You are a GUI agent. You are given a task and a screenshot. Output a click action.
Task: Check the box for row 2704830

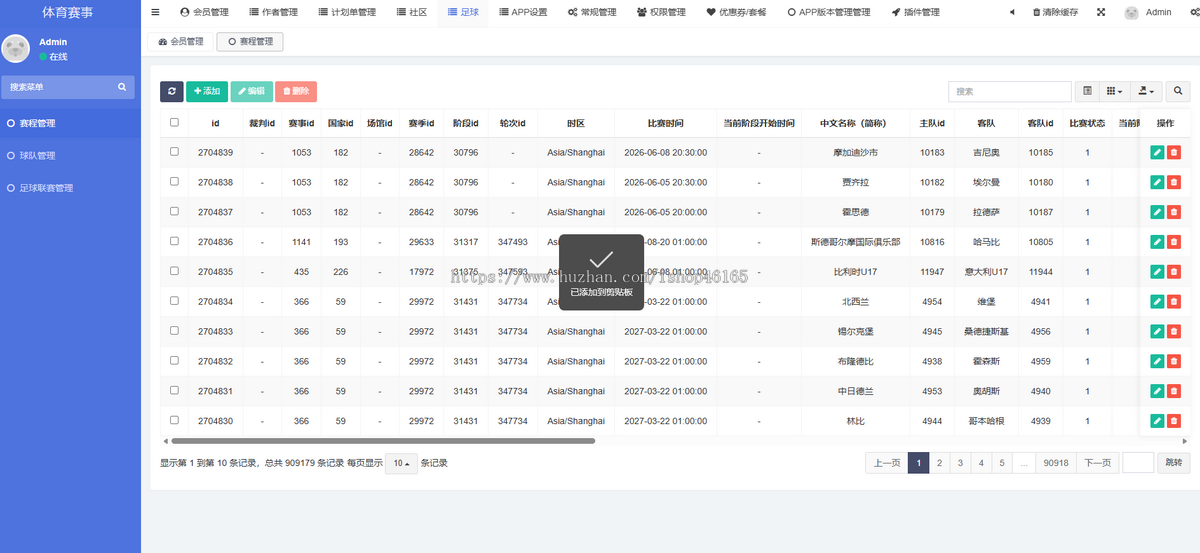pos(174,420)
